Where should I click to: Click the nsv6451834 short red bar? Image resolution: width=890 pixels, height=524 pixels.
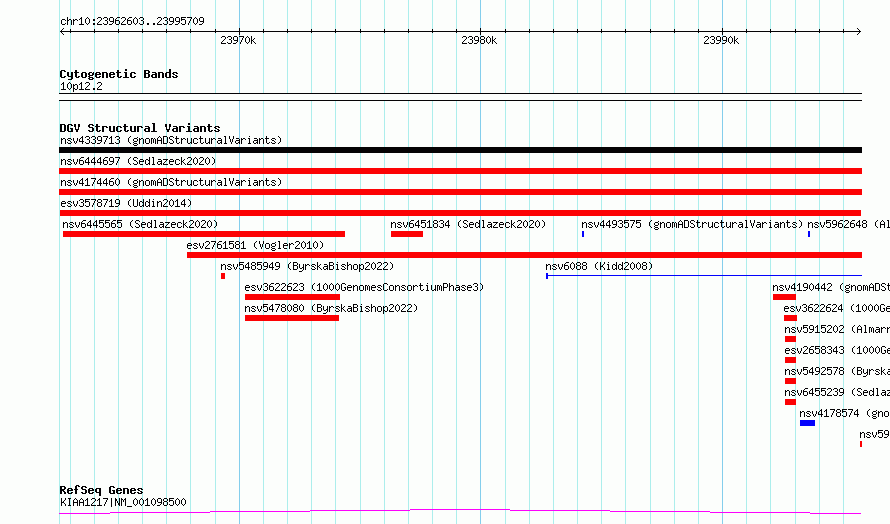tap(407, 234)
